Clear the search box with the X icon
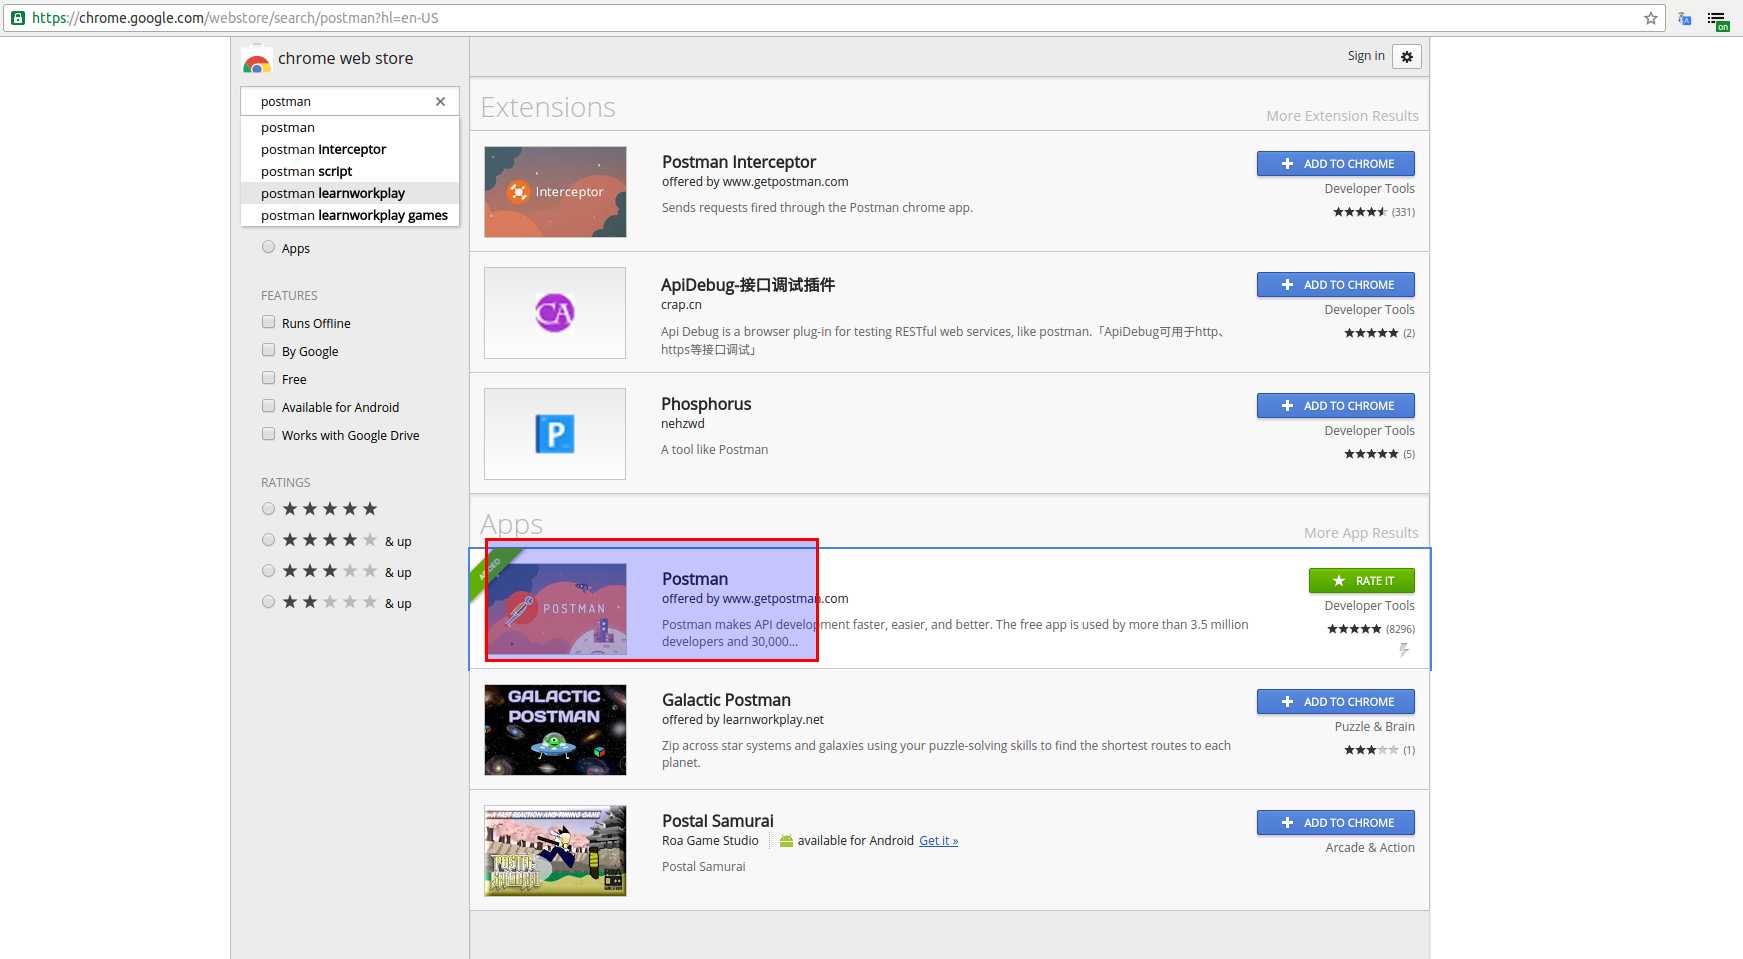The width and height of the screenshot is (1743, 959). pos(440,101)
